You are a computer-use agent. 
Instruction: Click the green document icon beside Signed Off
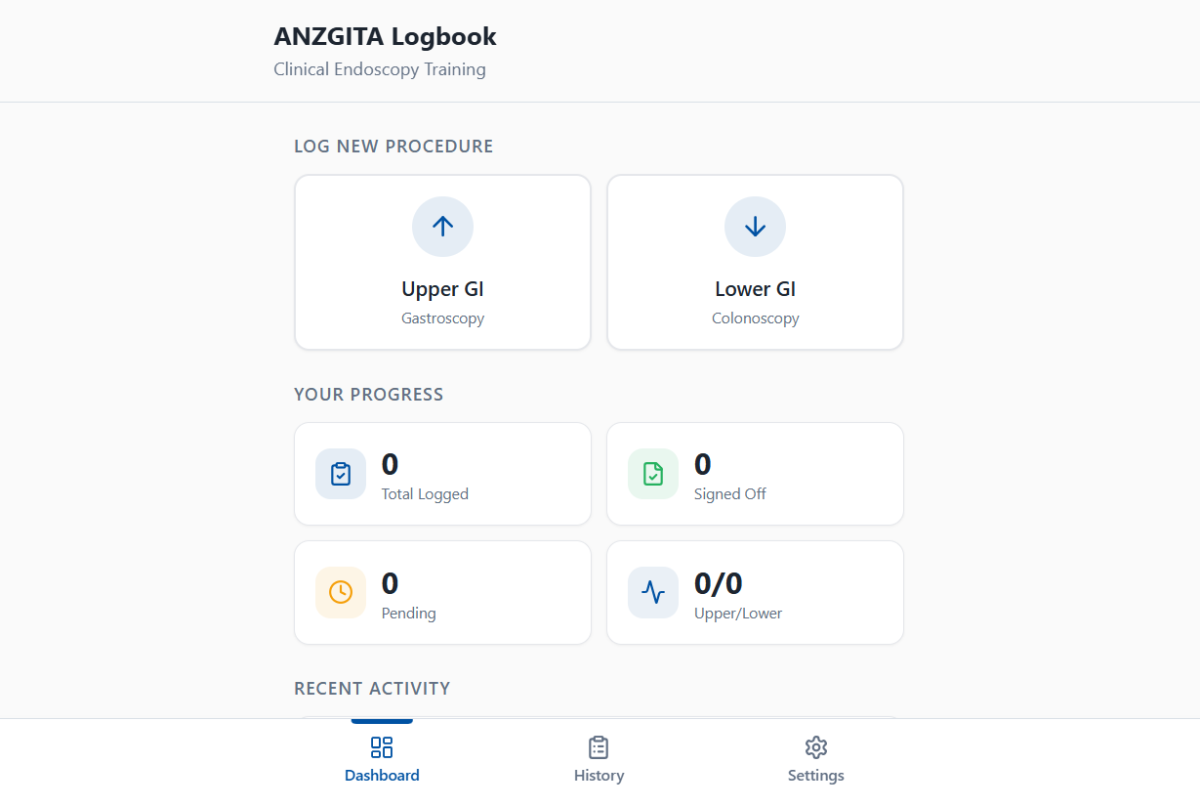pyautogui.click(x=653, y=474)
